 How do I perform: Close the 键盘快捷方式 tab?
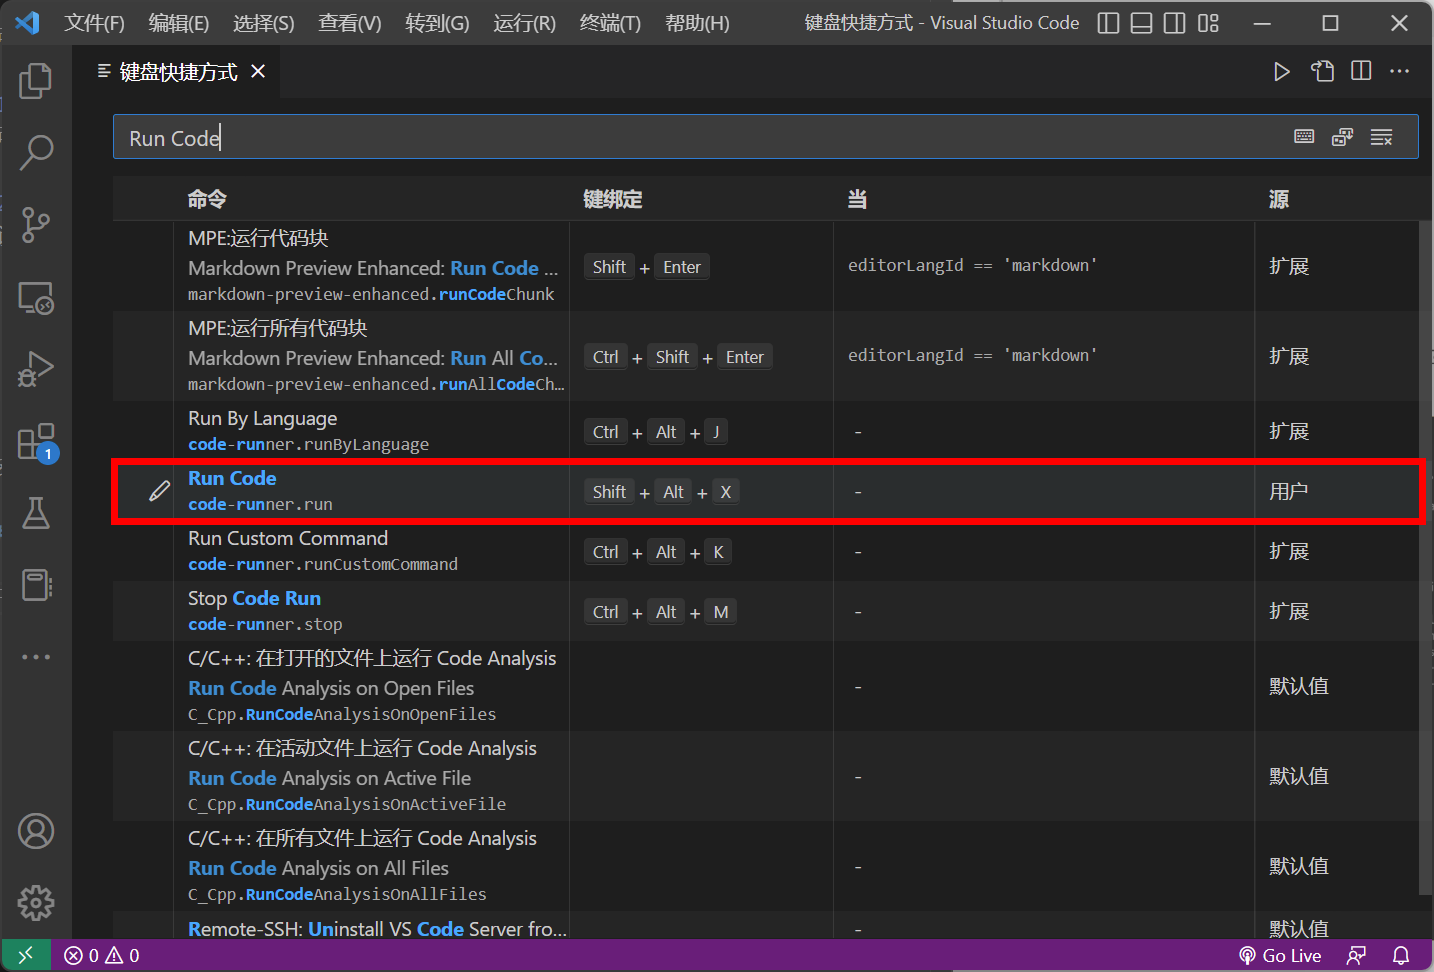click(x=258, y=71)
